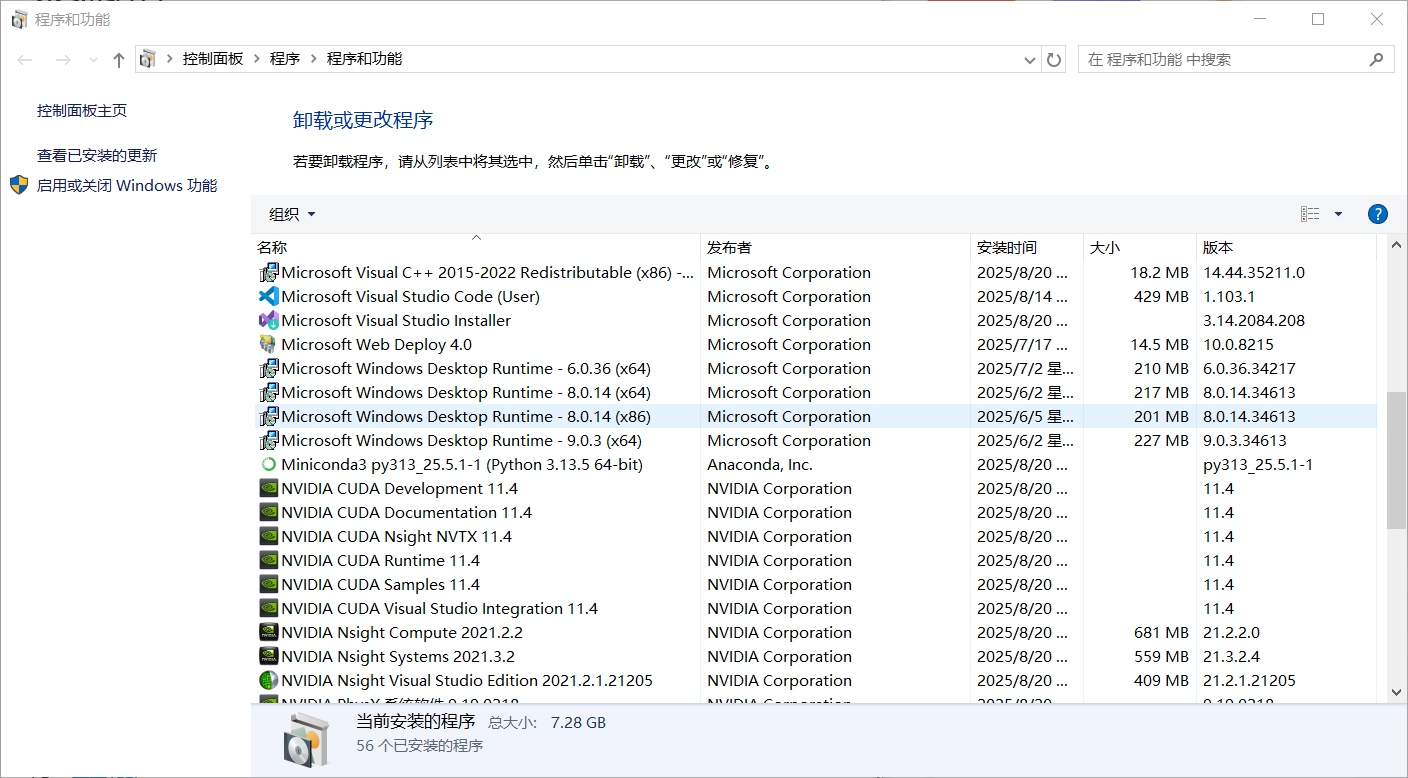Go to 程序 in the breadcrumb
Image resolution: width=1408 pixels, height=778 pixels.
coord(285,59)
